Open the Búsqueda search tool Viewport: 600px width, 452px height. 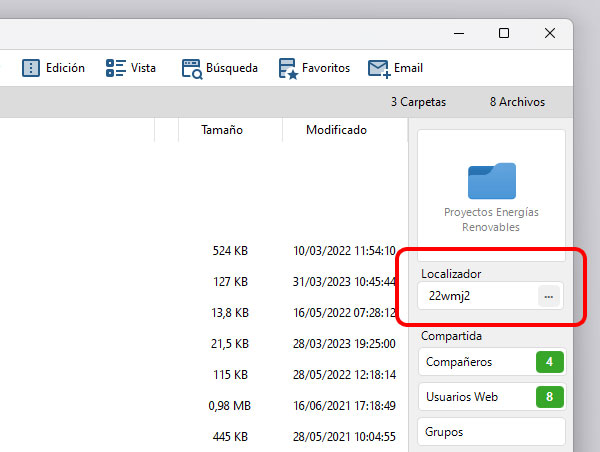coord(220,68)
